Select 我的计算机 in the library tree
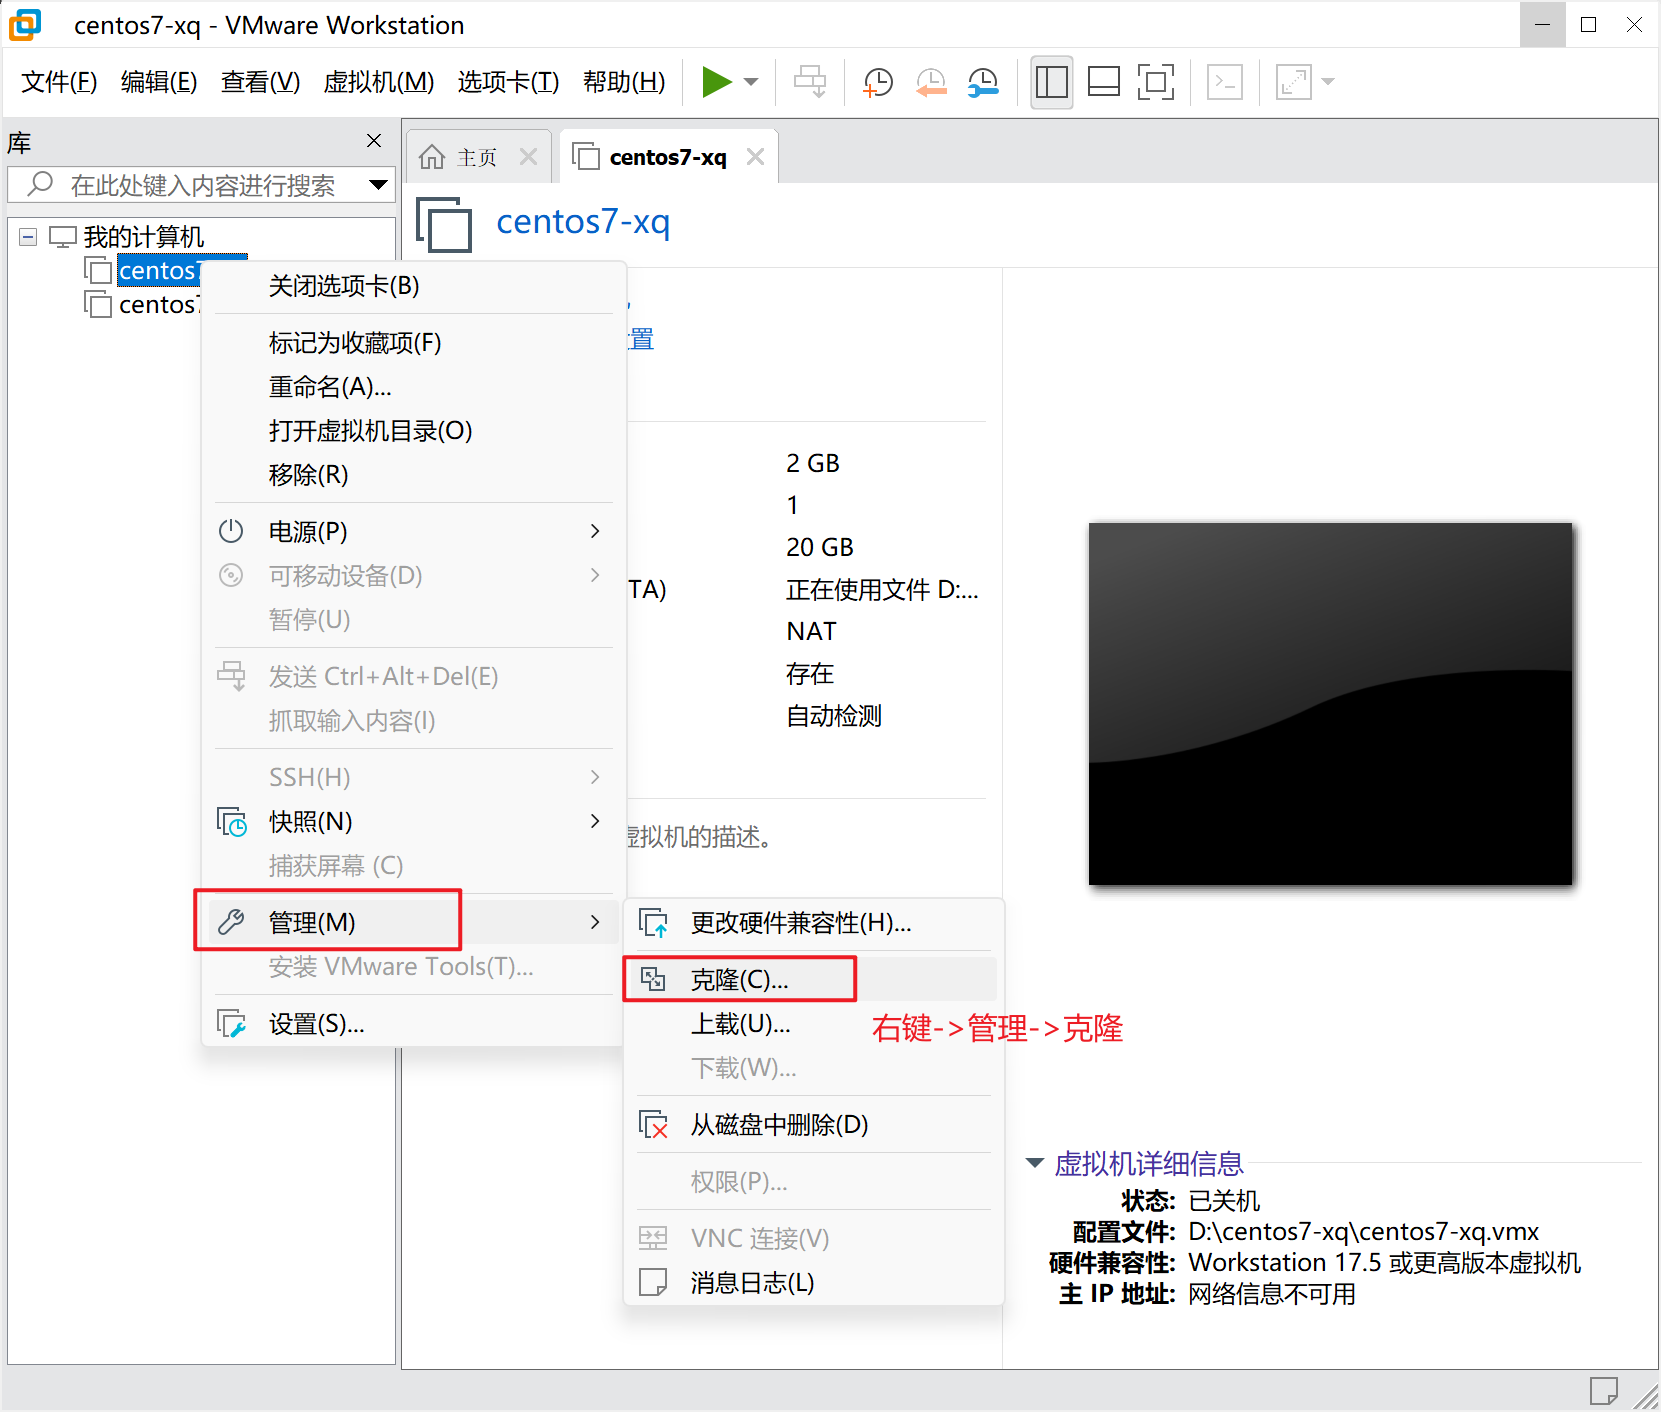This screenshot has width=1661, height=1412. tap(143, 237)
